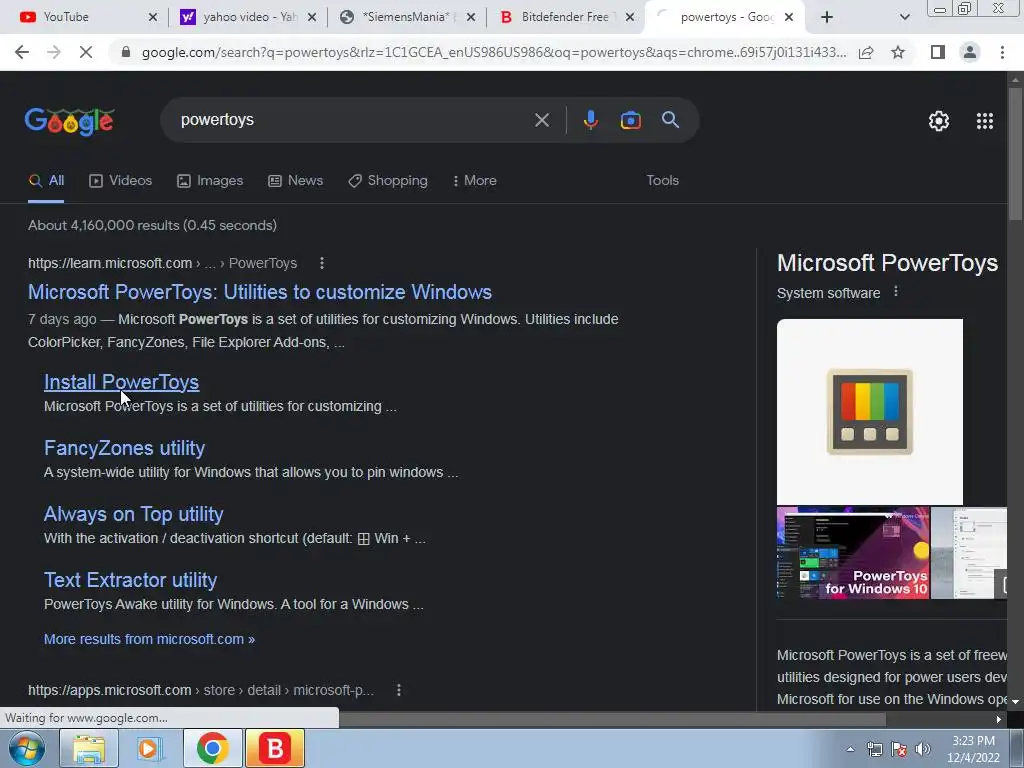Open options for the apps.microsoft.com result
Image resolution: width=1024 pixels, height=768 pixels.
pyautogui.click(x=398, y=690)
